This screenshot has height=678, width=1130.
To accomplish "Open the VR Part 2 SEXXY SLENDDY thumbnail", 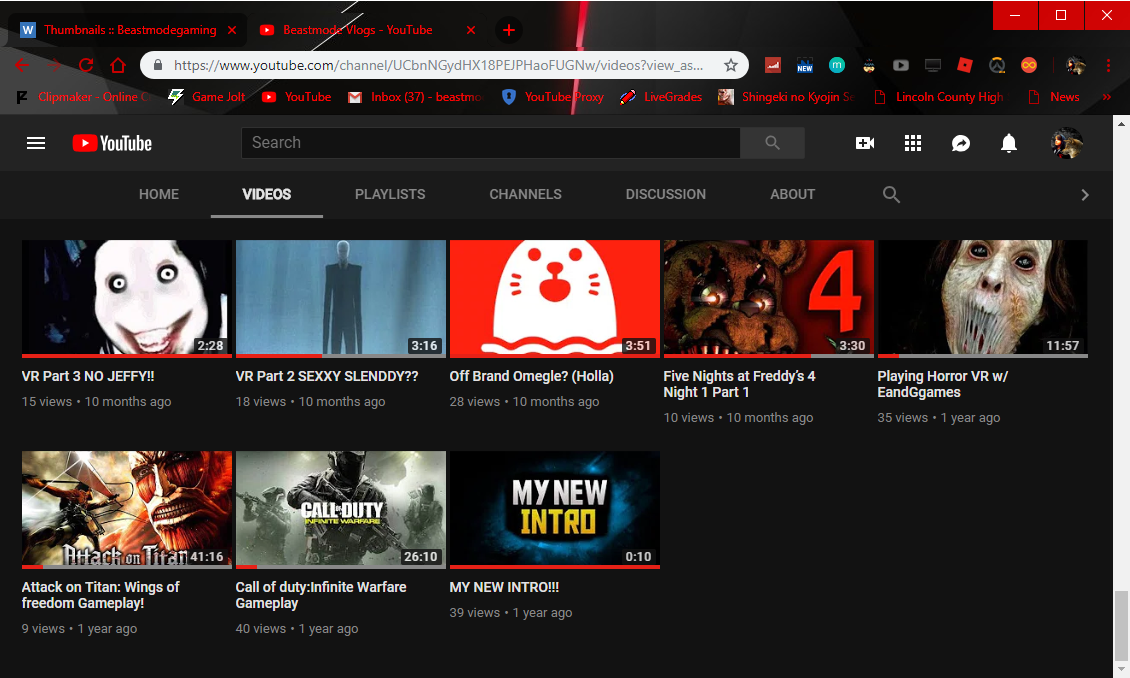I will pyautogui.click(x=341, y=298).
